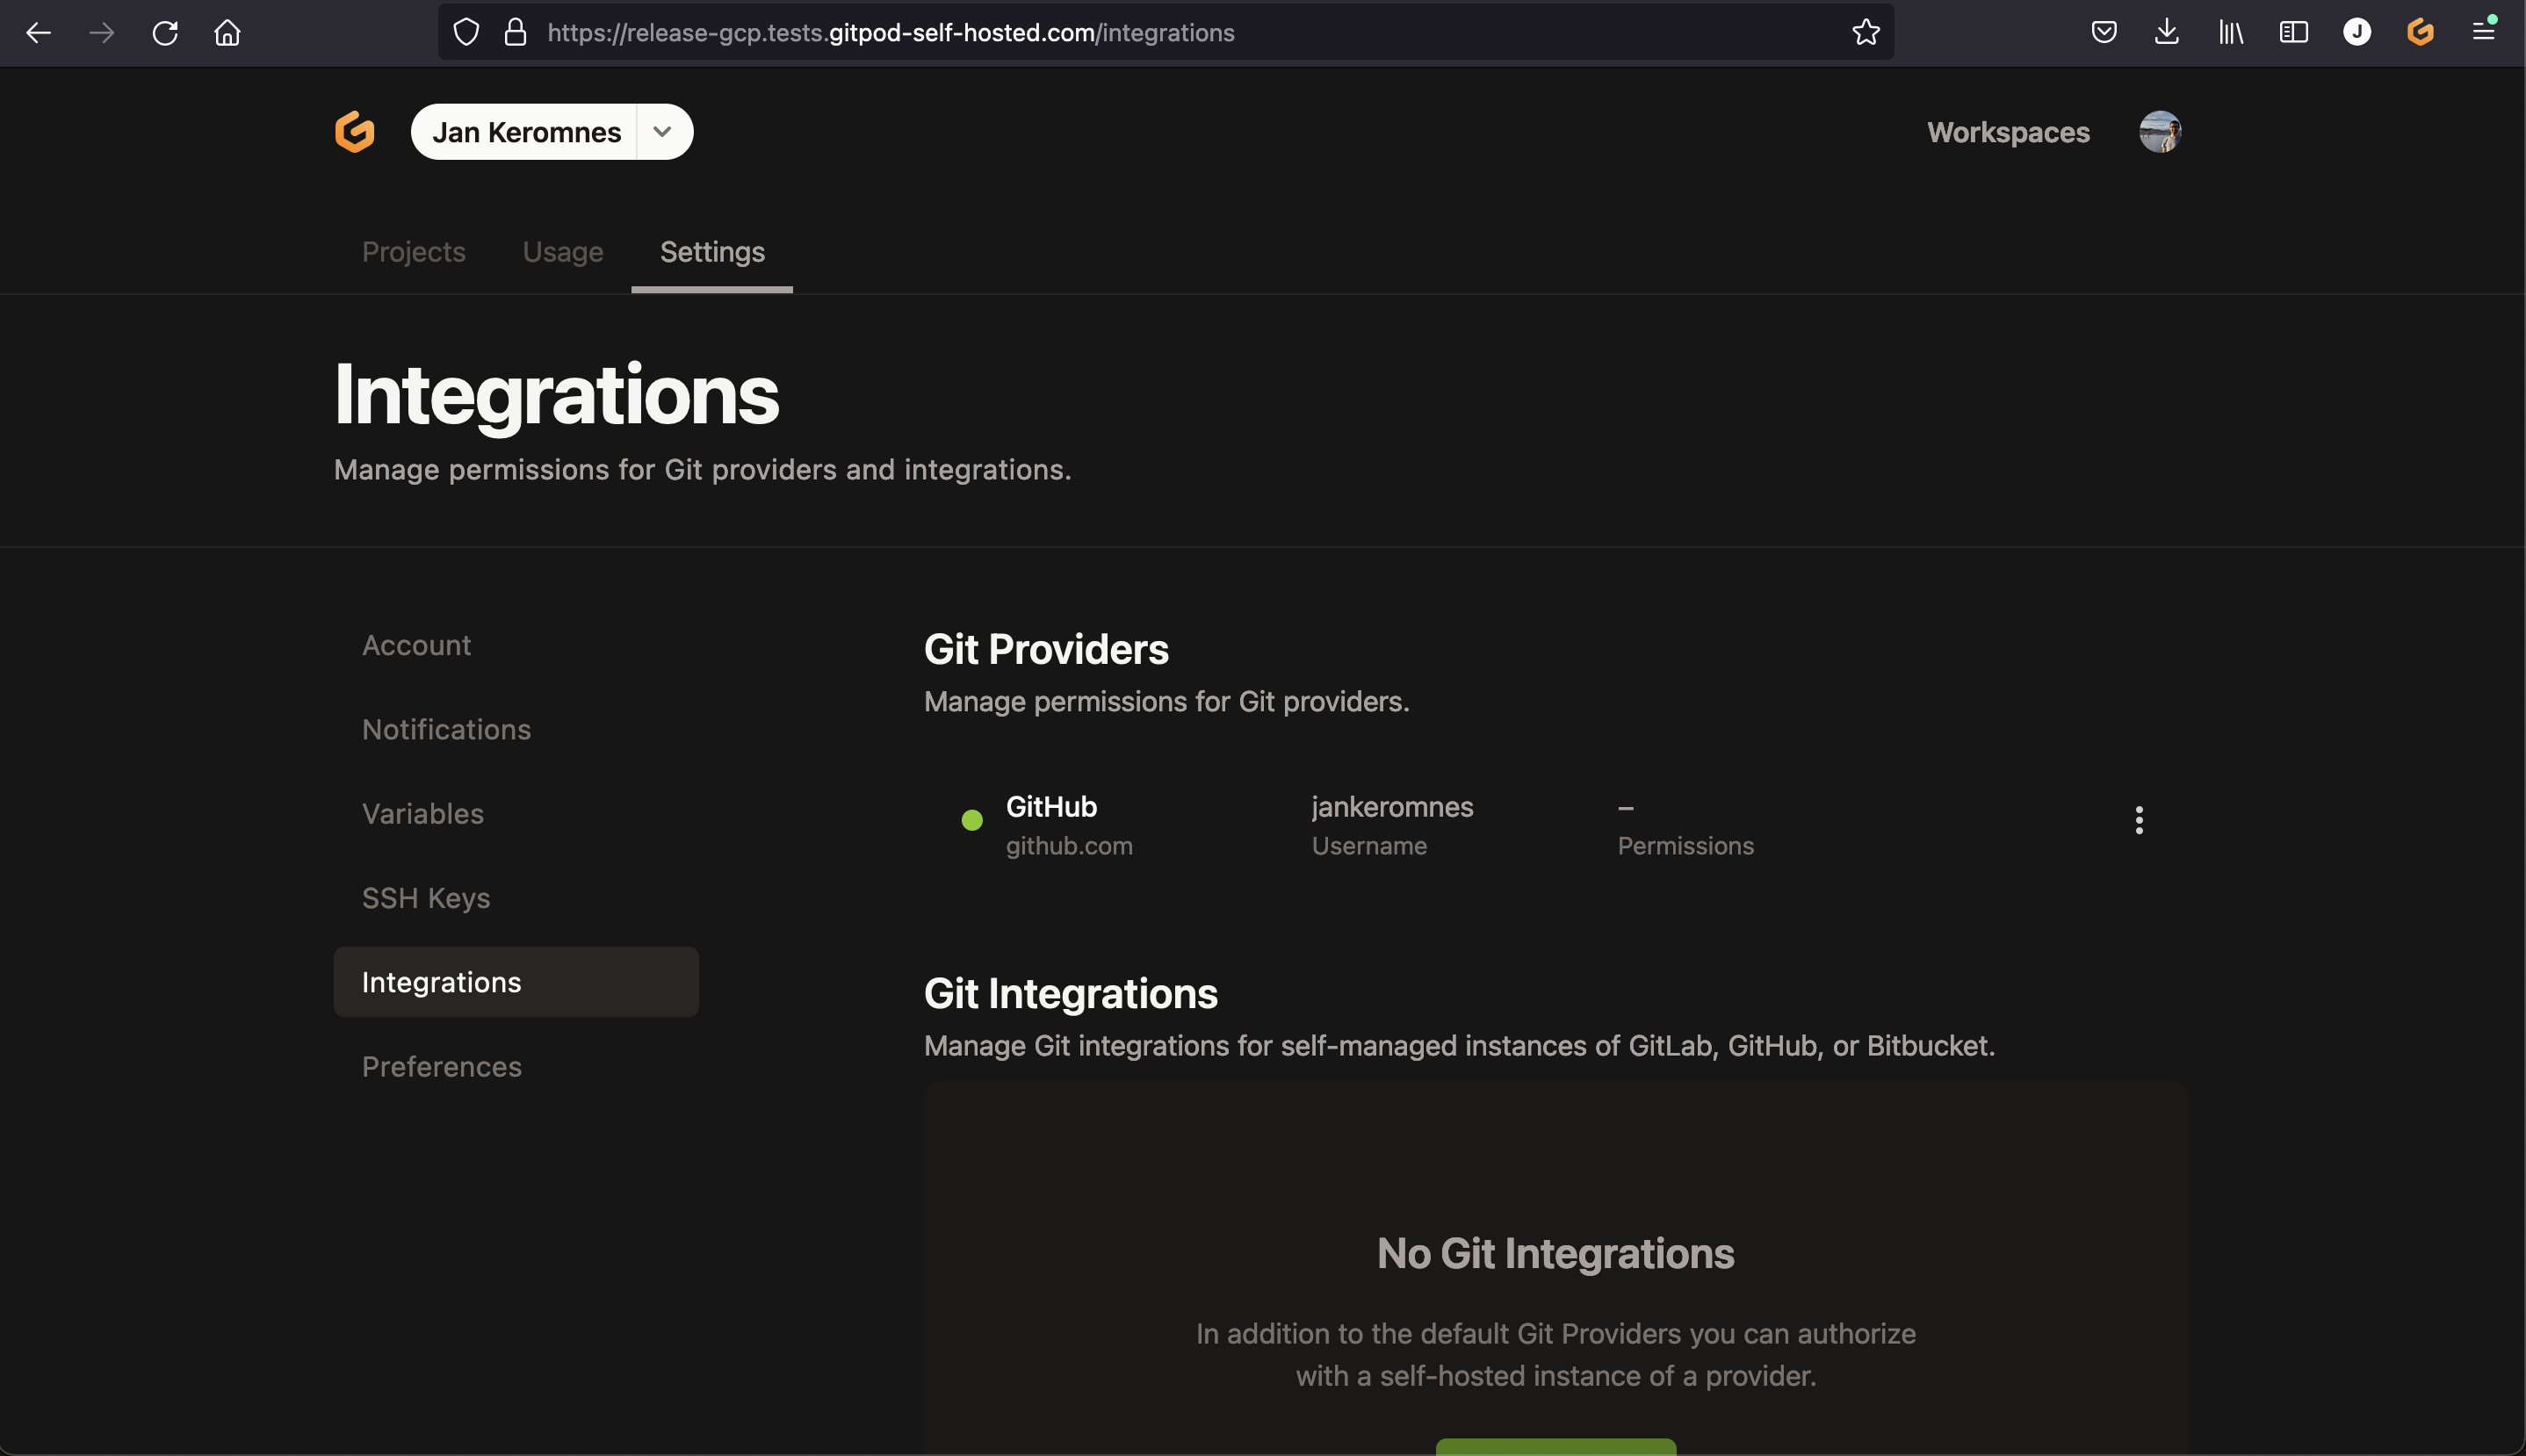
Task: Open the Workspaces link
Action: [x=2007, y=132]
